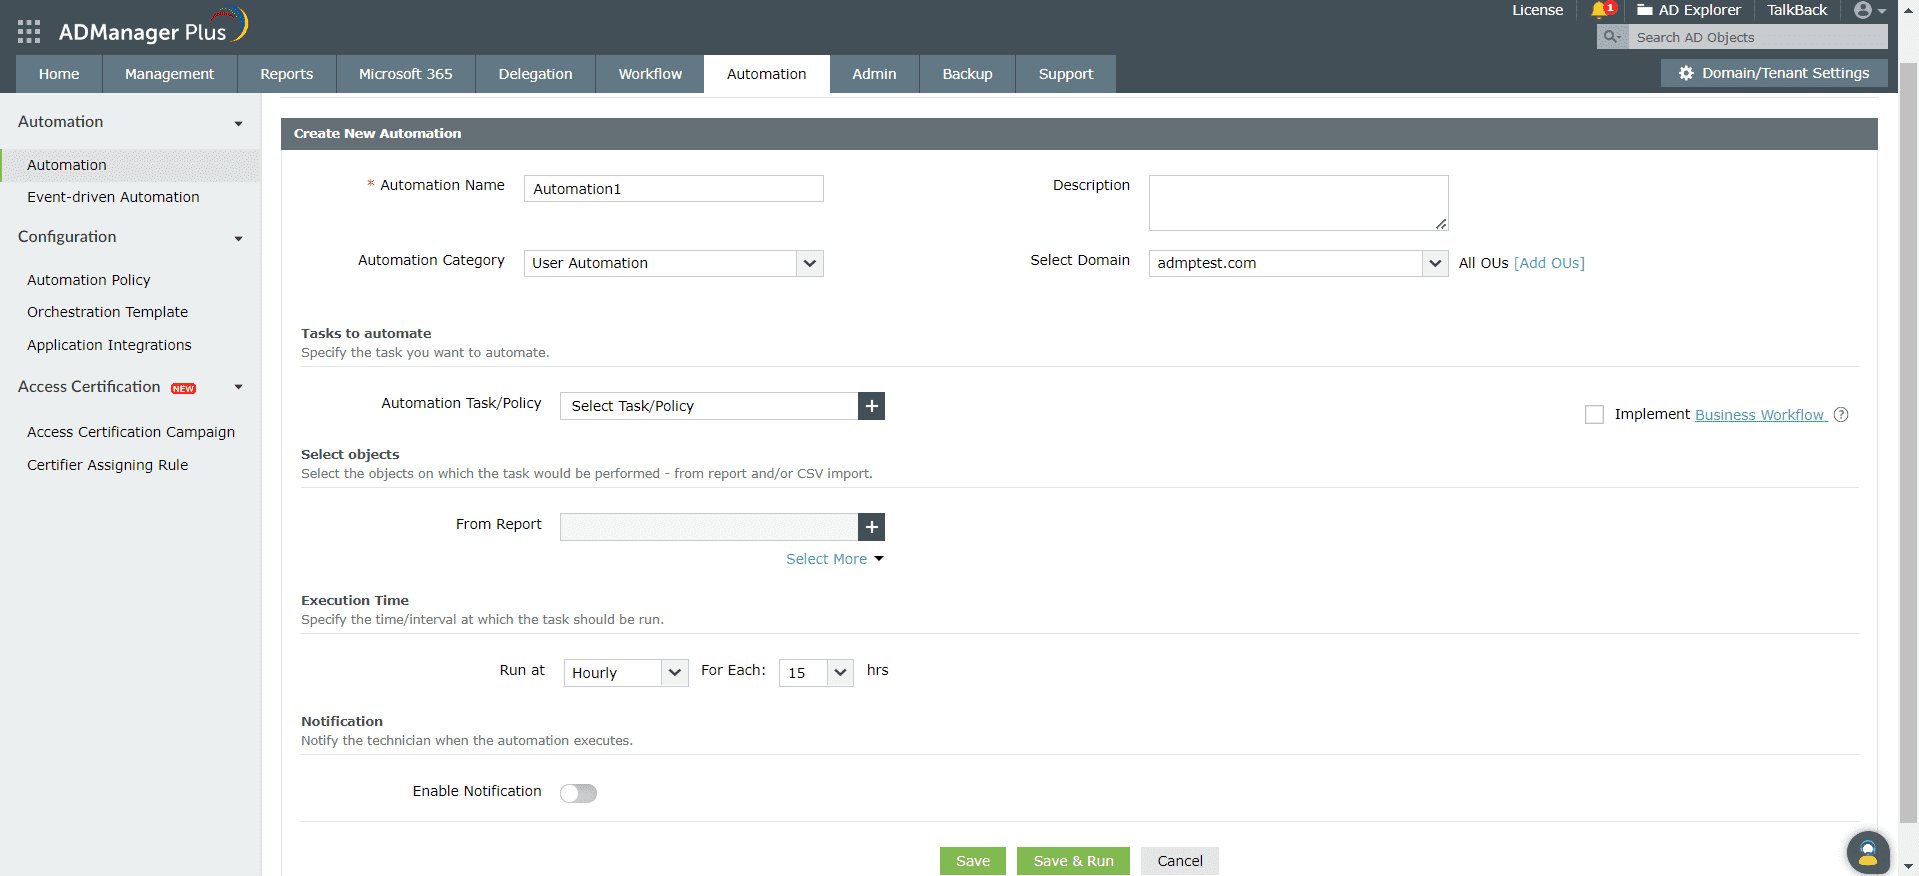Switch to the Admin tab

[x=874, y=74]
